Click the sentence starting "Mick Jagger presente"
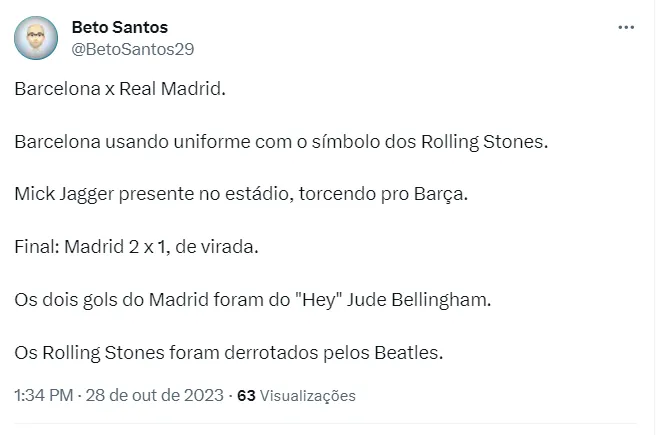Image resolution: width=656 pixels, height=435 pixels. pyautogui.click(x=241, y=194)
